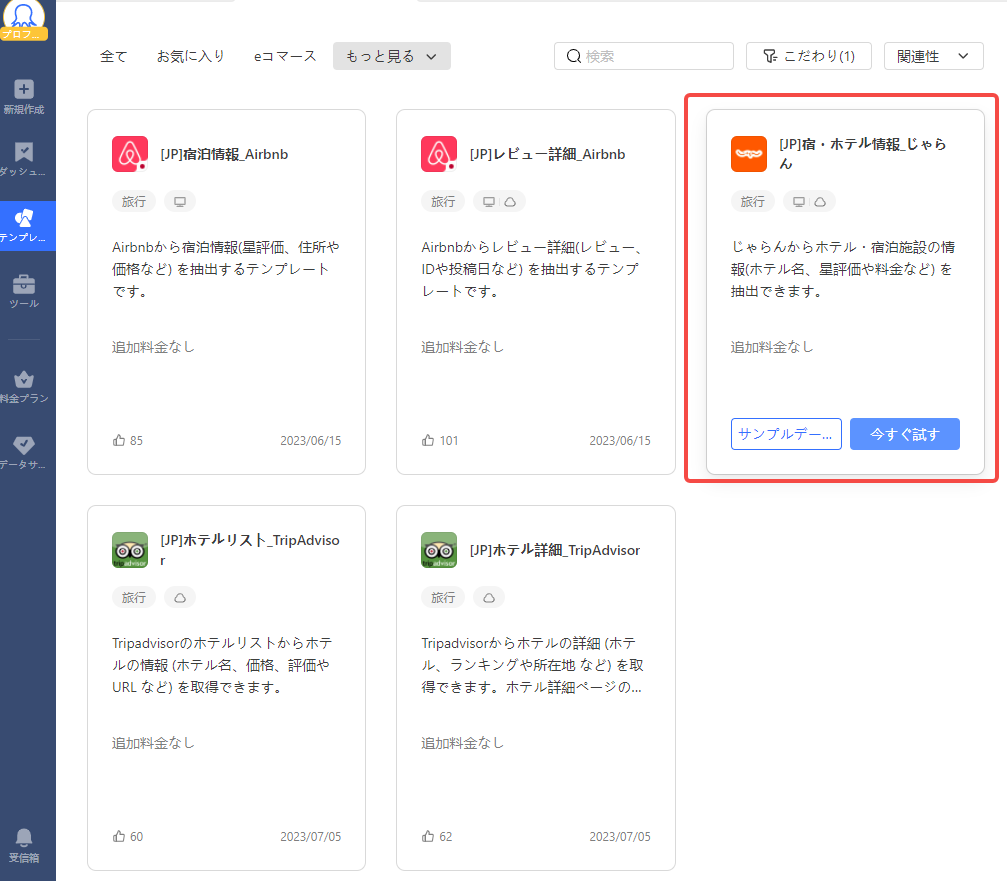Select the eコマース tab

285,57
